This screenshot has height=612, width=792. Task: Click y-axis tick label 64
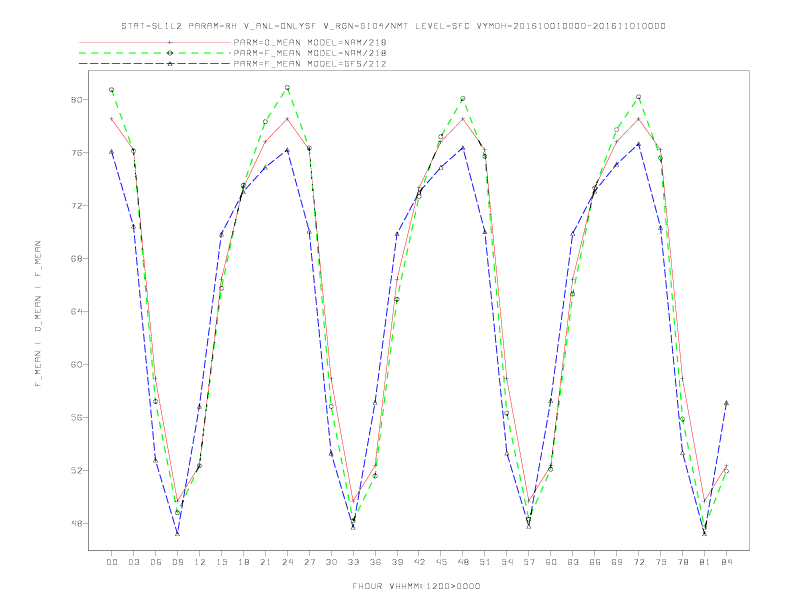pos(76,312)
